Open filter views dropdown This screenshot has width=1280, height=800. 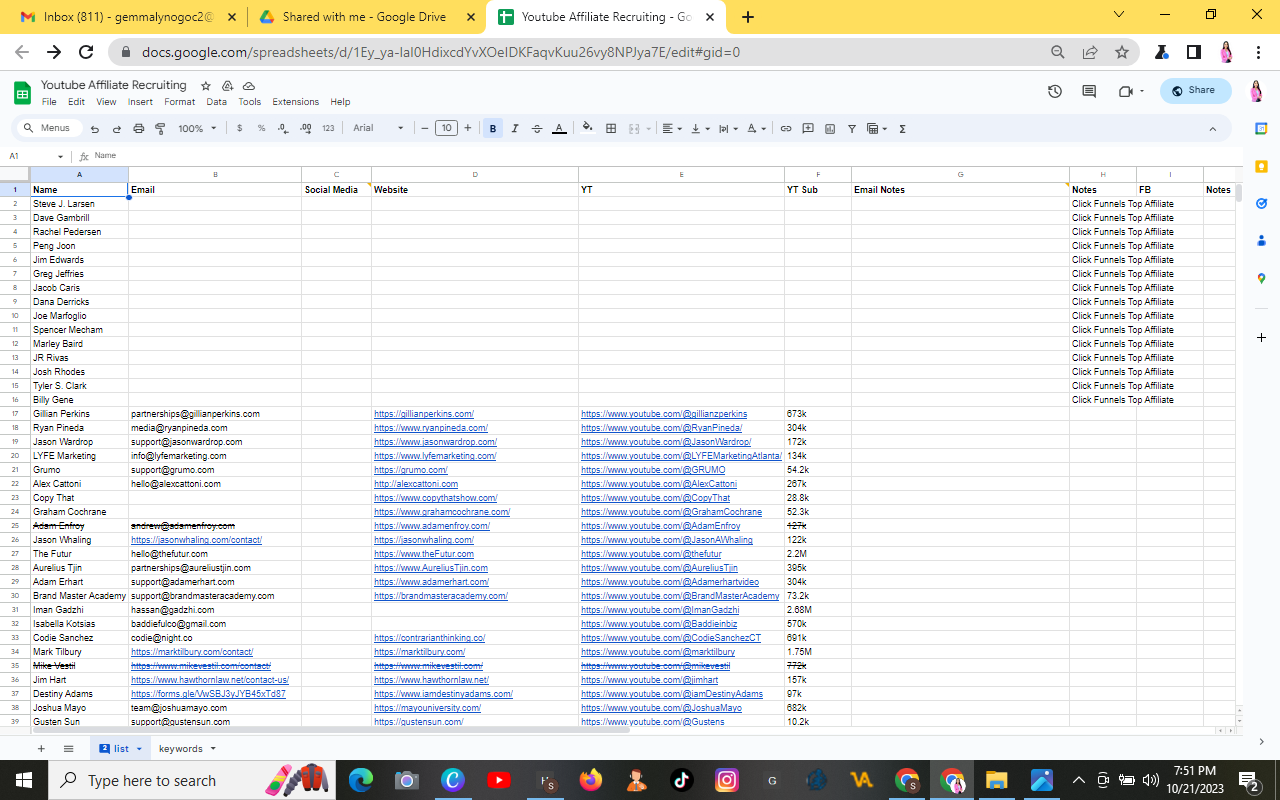(x=877, y=128)
